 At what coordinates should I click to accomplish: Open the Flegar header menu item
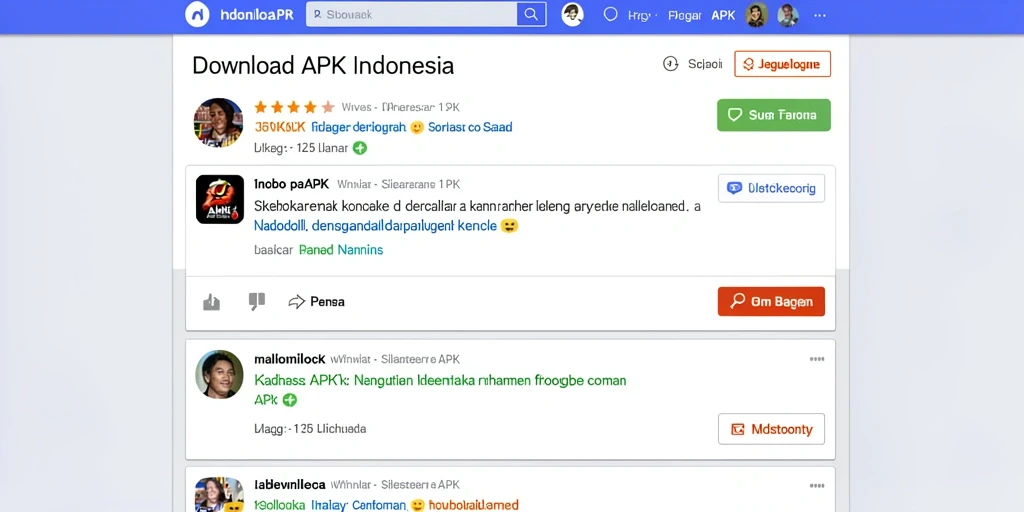(684, 15)
